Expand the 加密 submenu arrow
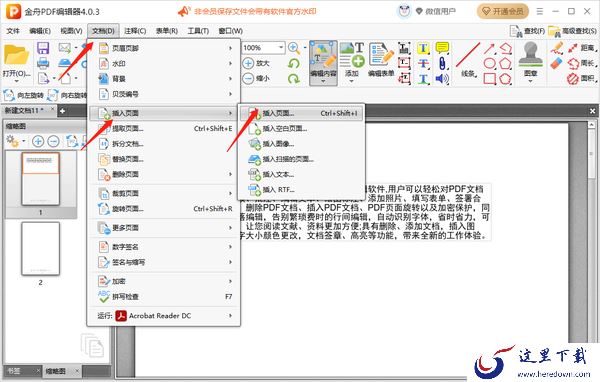Viewport: 600px width, 382px height. [230, 281]
